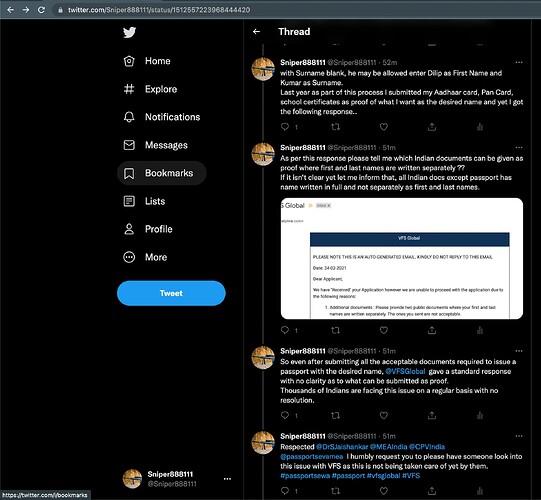Click the Twitter bird logo
Image resolution: width=541 pixels, height=500 pixels.
tap(129, 32)
